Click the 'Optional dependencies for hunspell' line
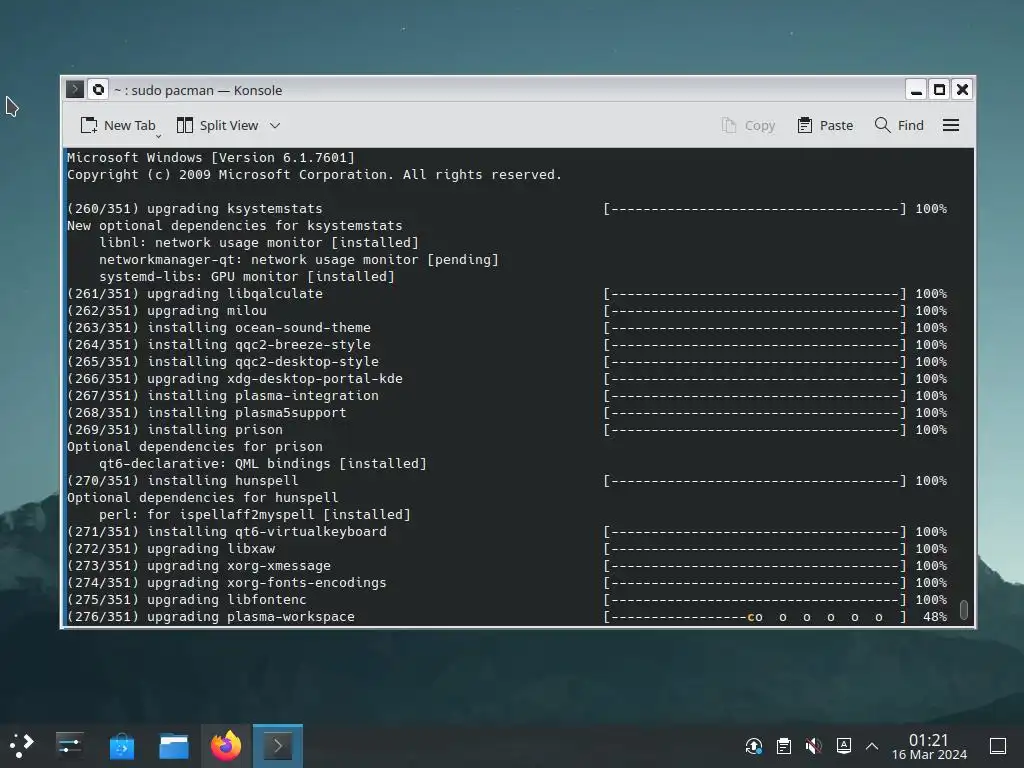1024x768 pixels. click(x=202, y=497)
